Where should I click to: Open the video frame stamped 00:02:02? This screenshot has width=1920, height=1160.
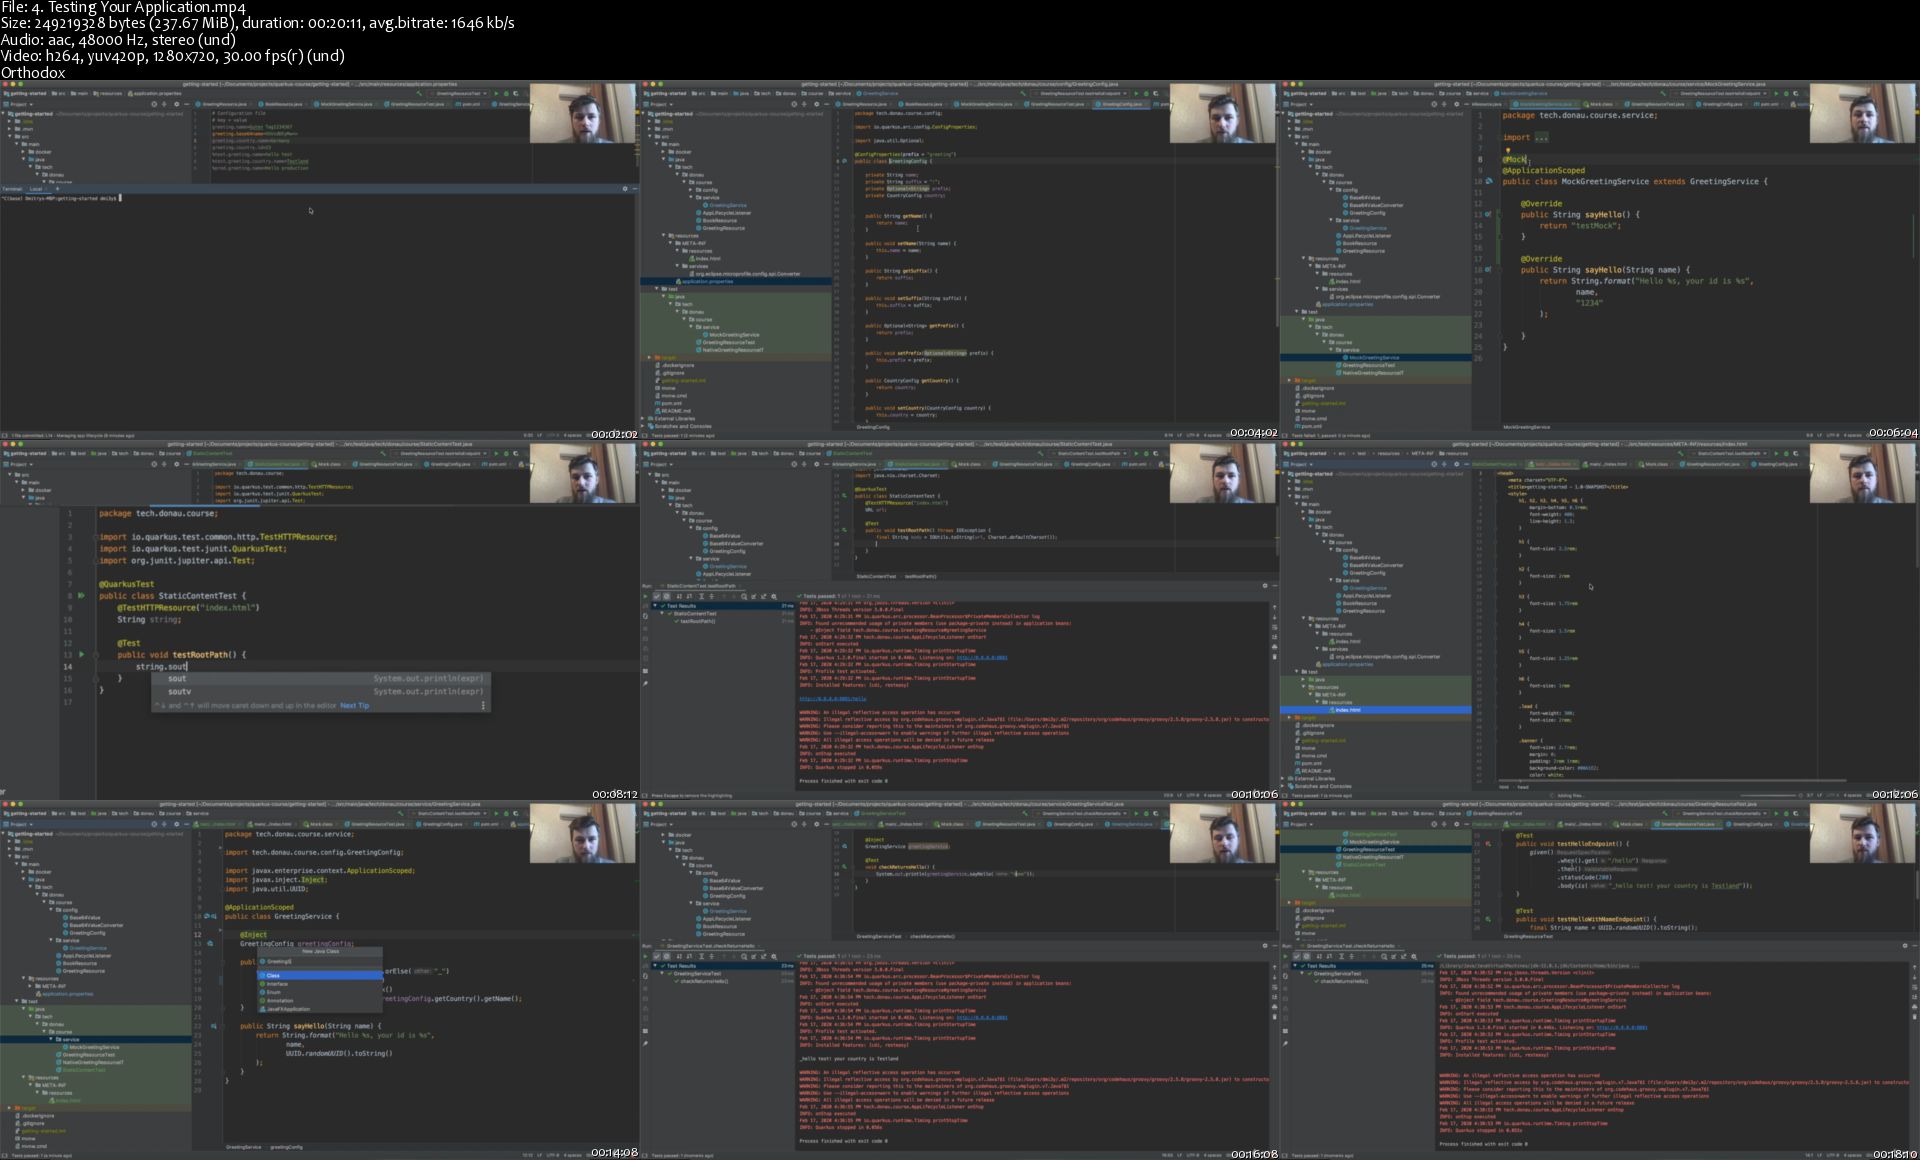click(x=319, y=260)
